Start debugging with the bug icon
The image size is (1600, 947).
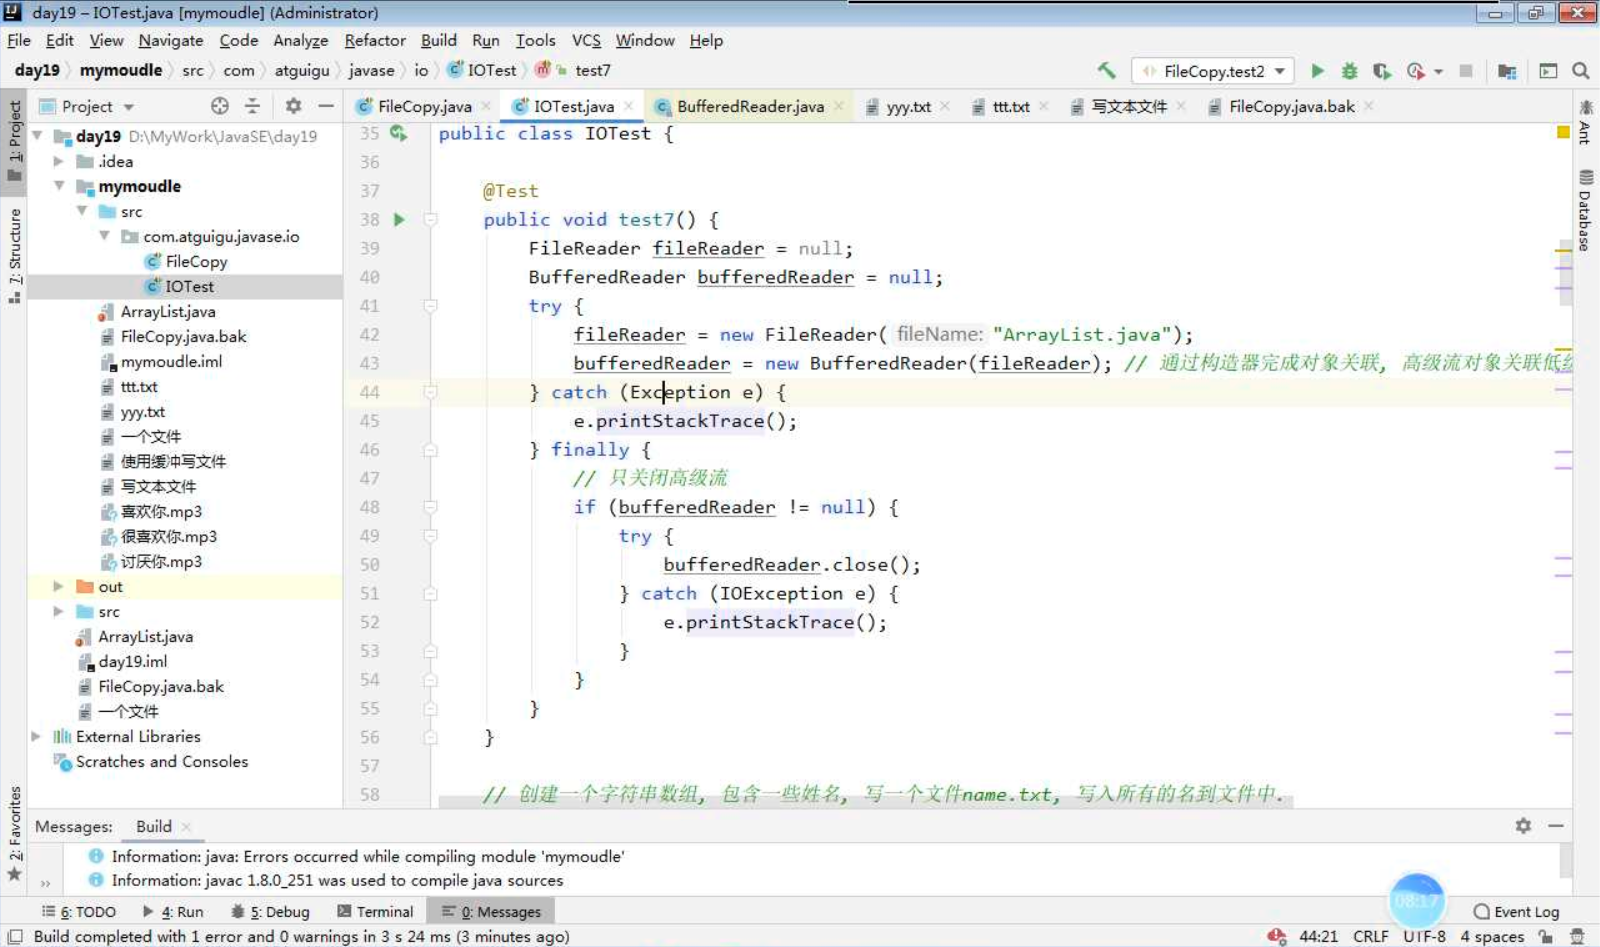tap(1349, 71)
